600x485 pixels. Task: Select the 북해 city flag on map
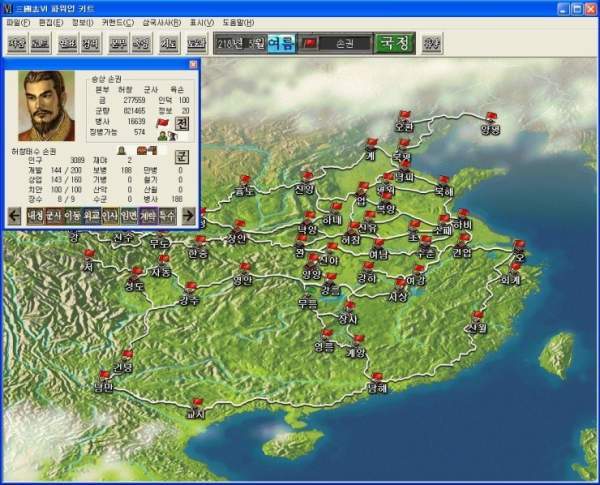443,182
